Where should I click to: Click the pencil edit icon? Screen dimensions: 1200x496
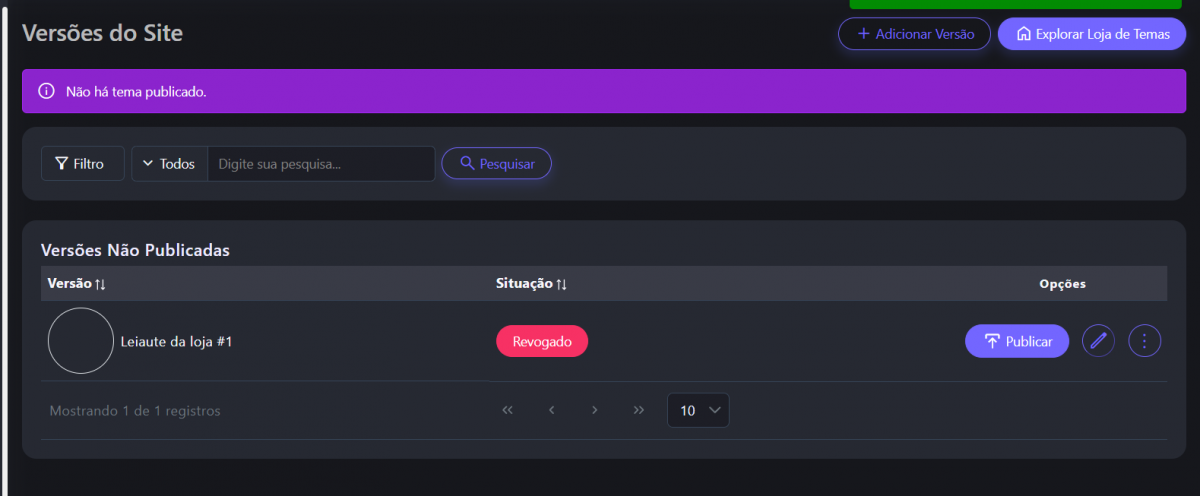click(x=1098, y=341)
